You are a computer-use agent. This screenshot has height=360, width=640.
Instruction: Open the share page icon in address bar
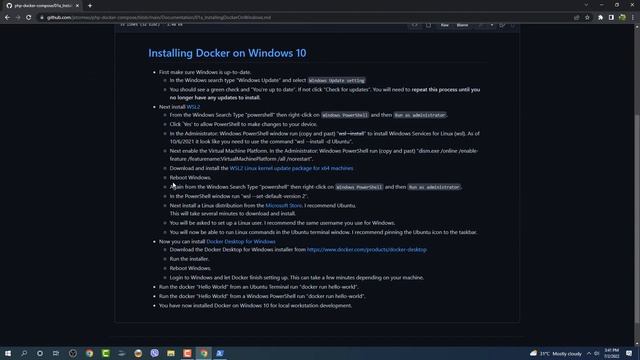click(576, 18)
